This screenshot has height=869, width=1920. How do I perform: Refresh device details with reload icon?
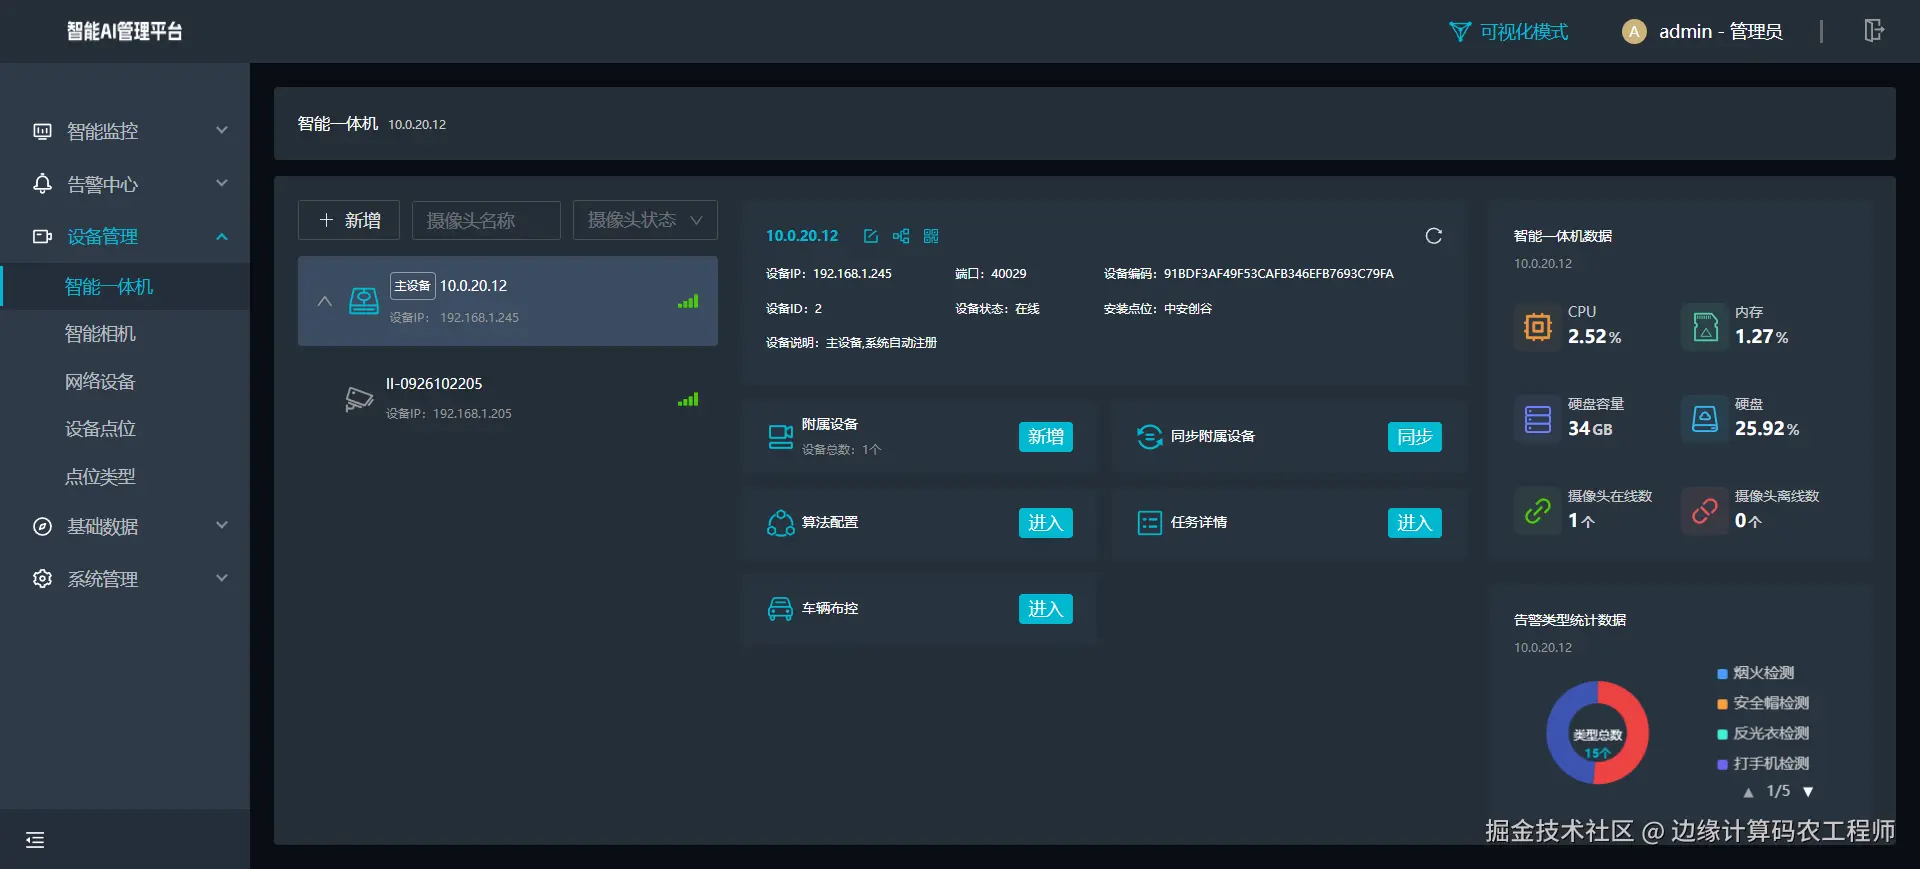pyautogui.click(x=1434, y=236)
